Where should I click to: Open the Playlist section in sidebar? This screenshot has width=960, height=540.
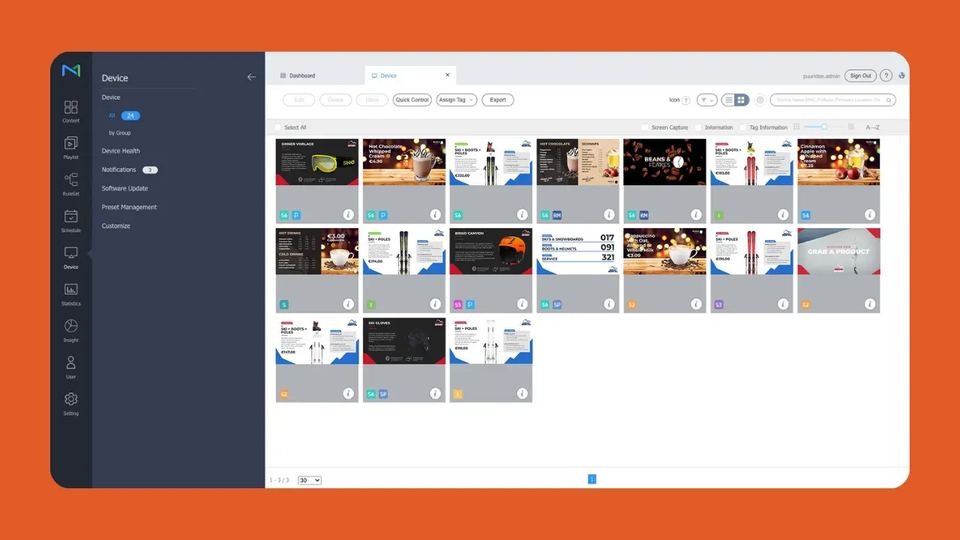click(x=71, y=148)
